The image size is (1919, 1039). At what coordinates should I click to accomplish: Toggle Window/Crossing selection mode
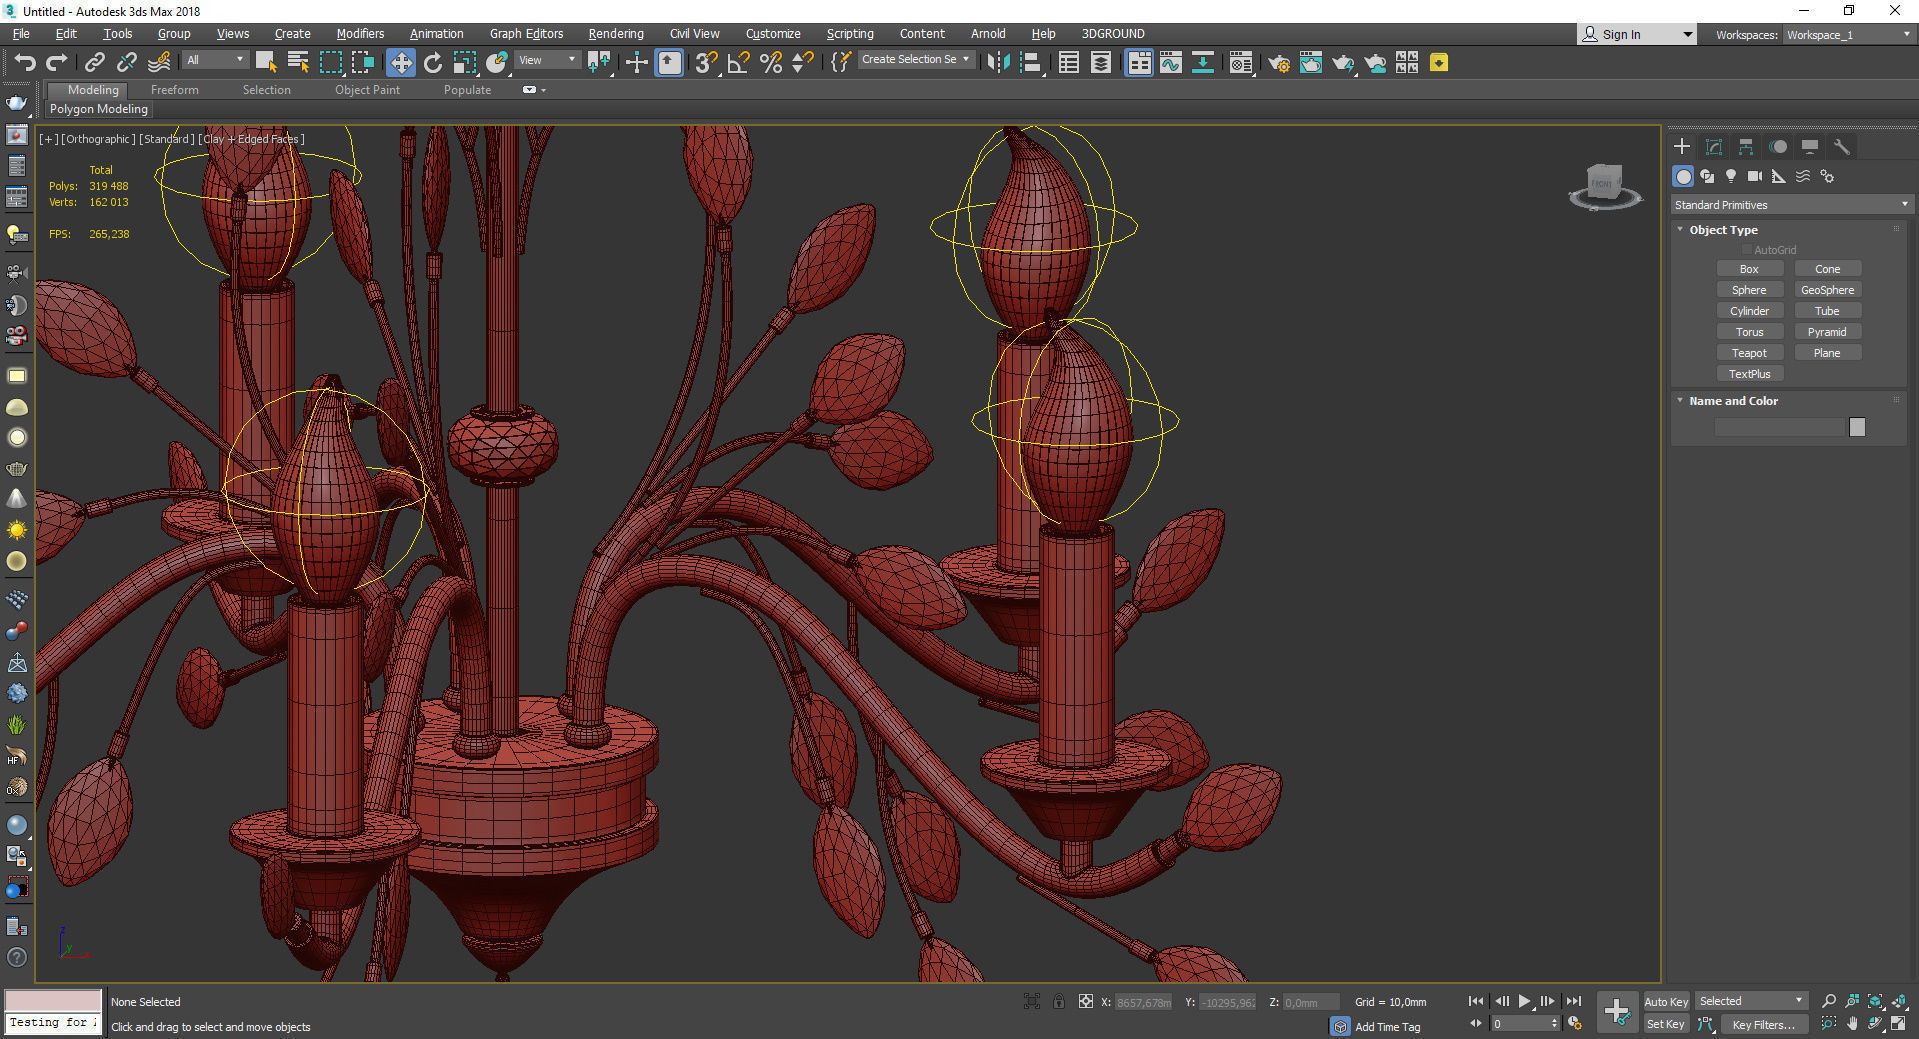tap(362, 62)
